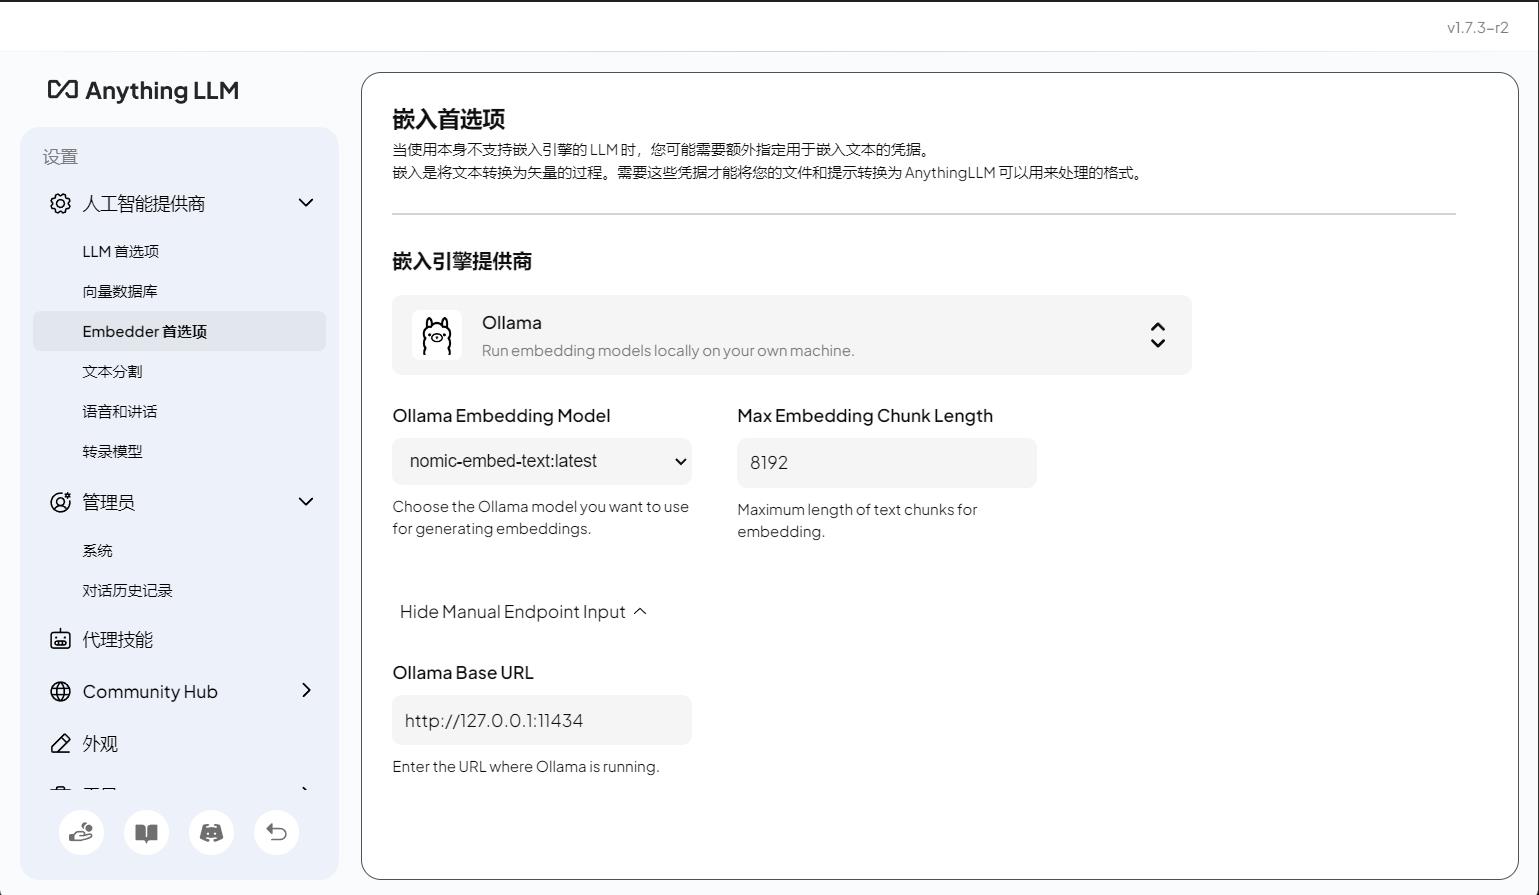The height and width of the screenshot is (895, 1539).
Task: Click the Max Embedding Chunk Length field
Action: point(886,463)
